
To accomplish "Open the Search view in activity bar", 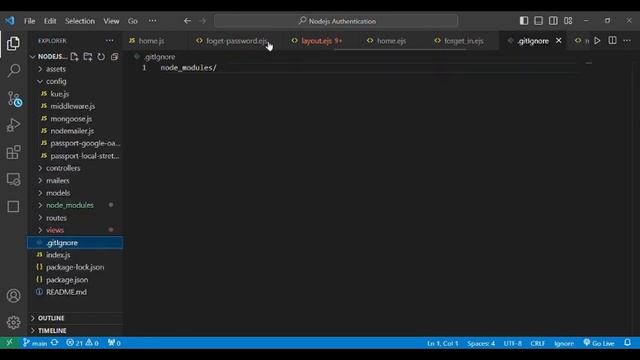I will 13,71.
